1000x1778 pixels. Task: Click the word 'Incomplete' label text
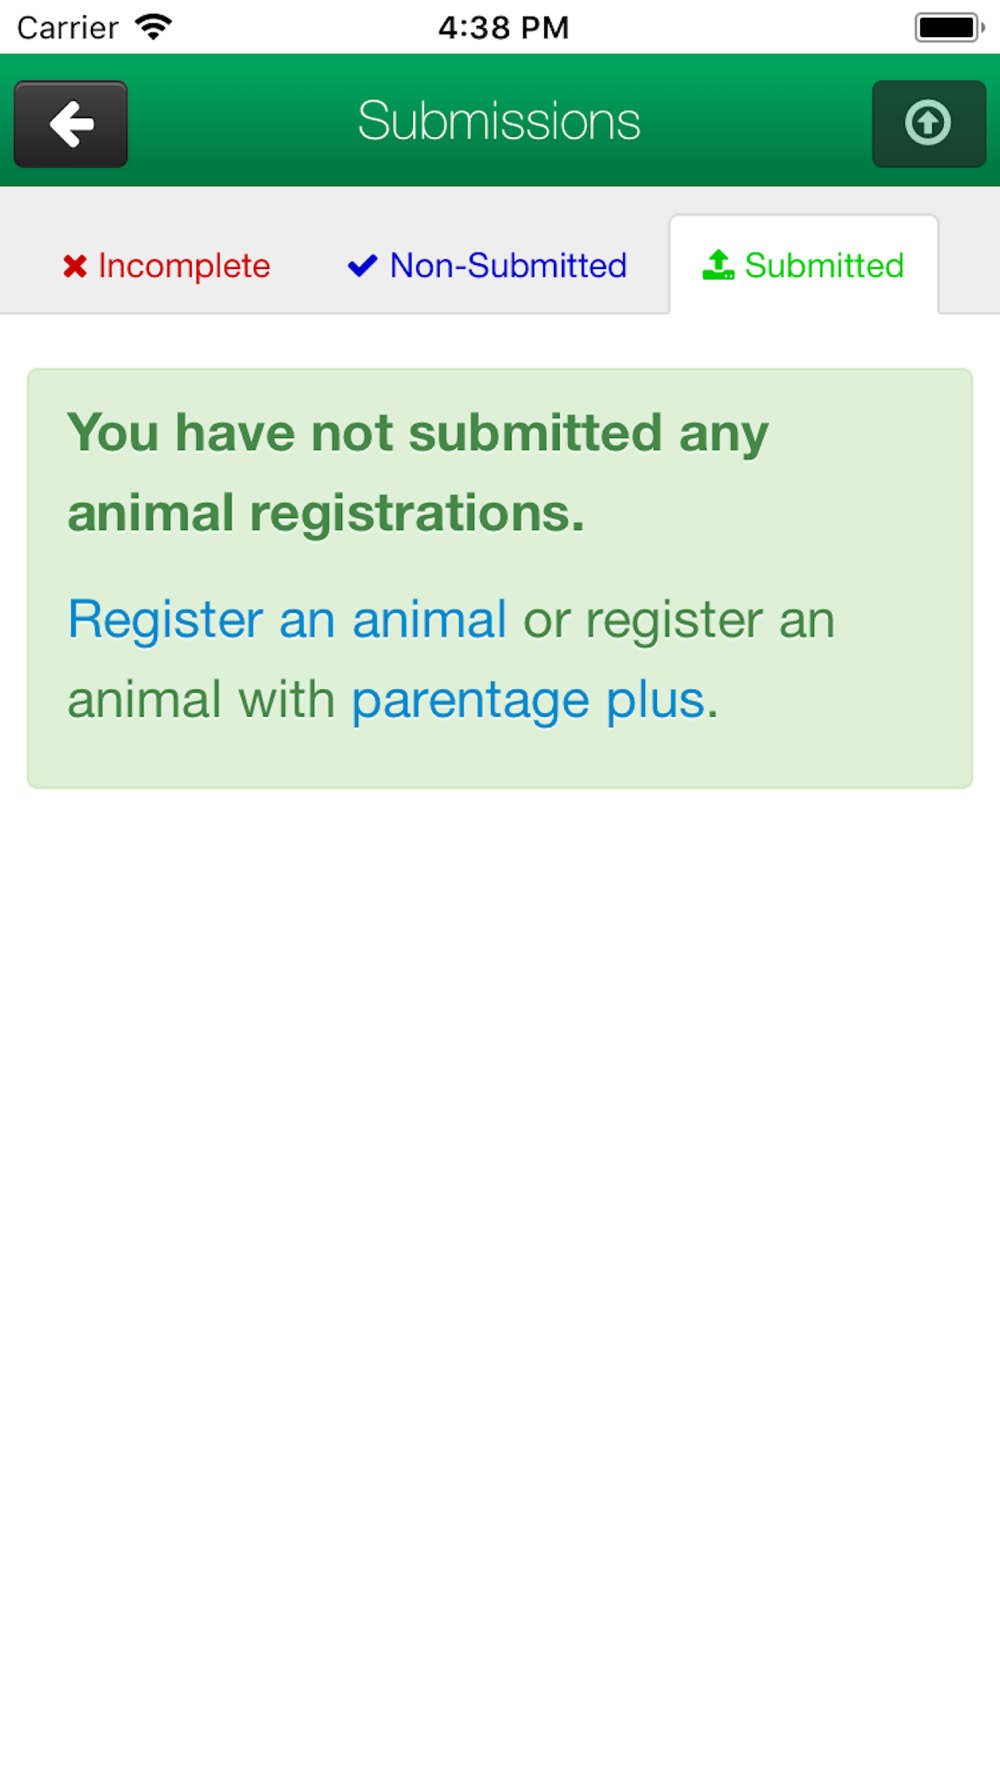[x=184, y=266]
